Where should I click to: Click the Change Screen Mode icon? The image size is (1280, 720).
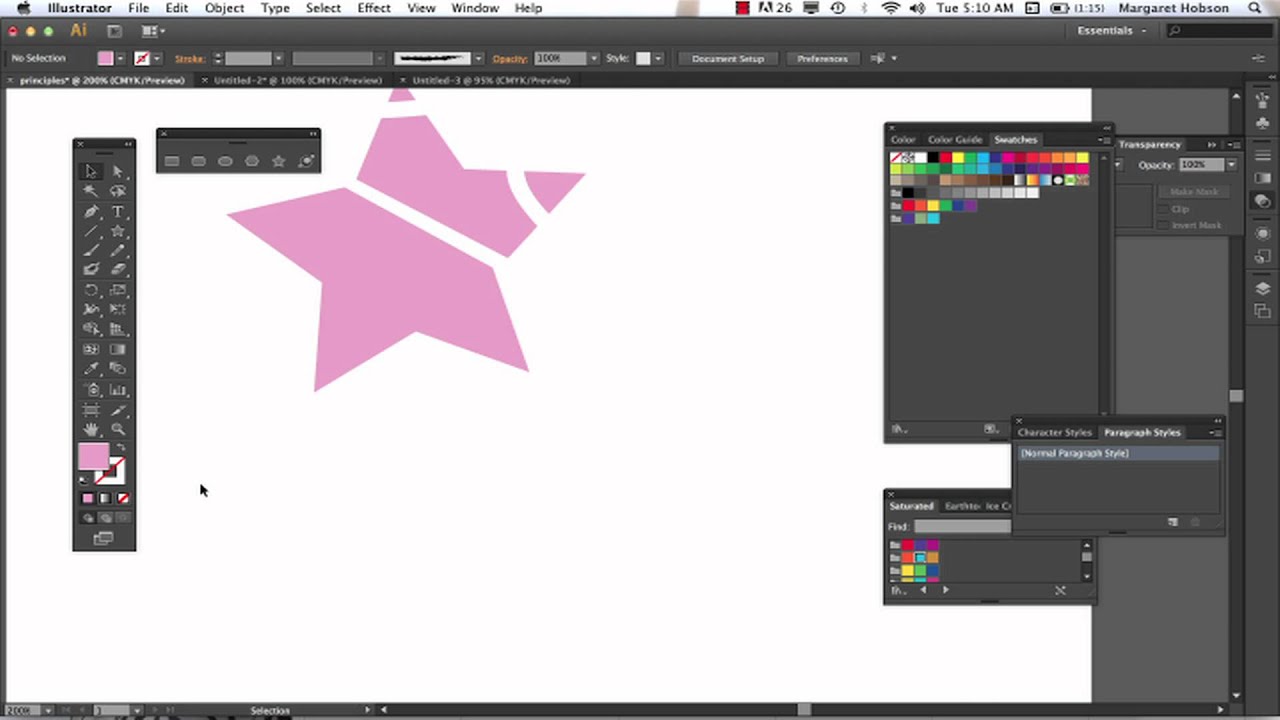tap(103, 538)
